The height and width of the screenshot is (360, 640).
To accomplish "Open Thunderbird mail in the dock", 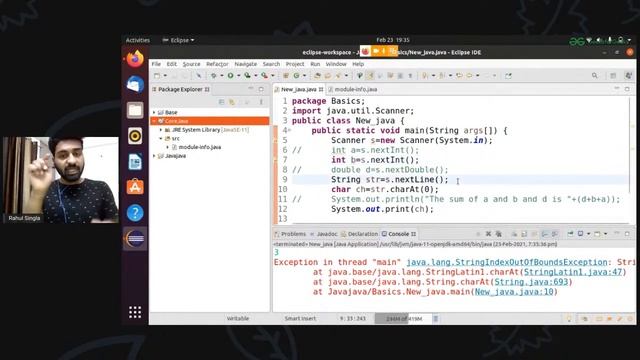I will point(135,84).
